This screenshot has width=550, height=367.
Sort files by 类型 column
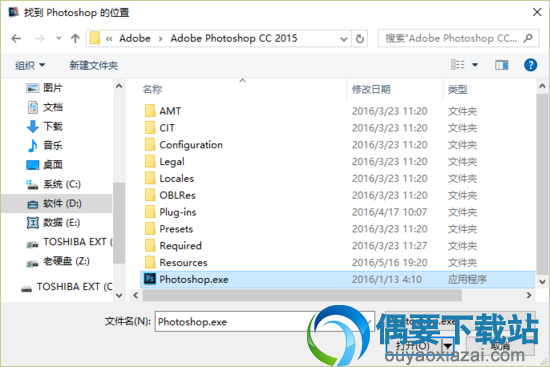pyautogui.click(x=457, y=89)
